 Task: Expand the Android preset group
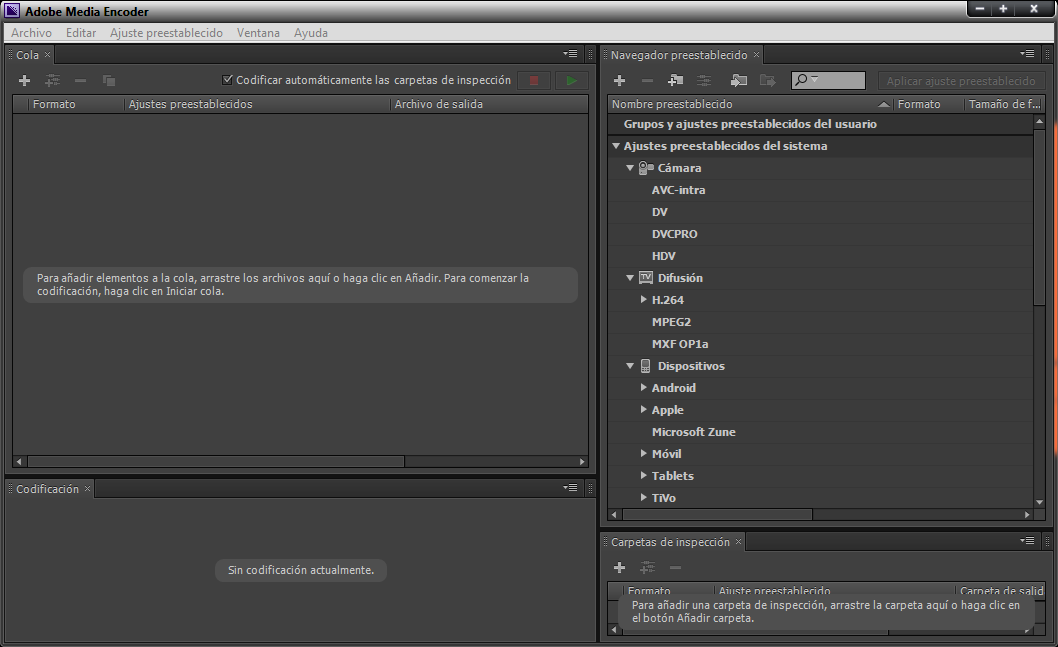[x=644, y=387]
